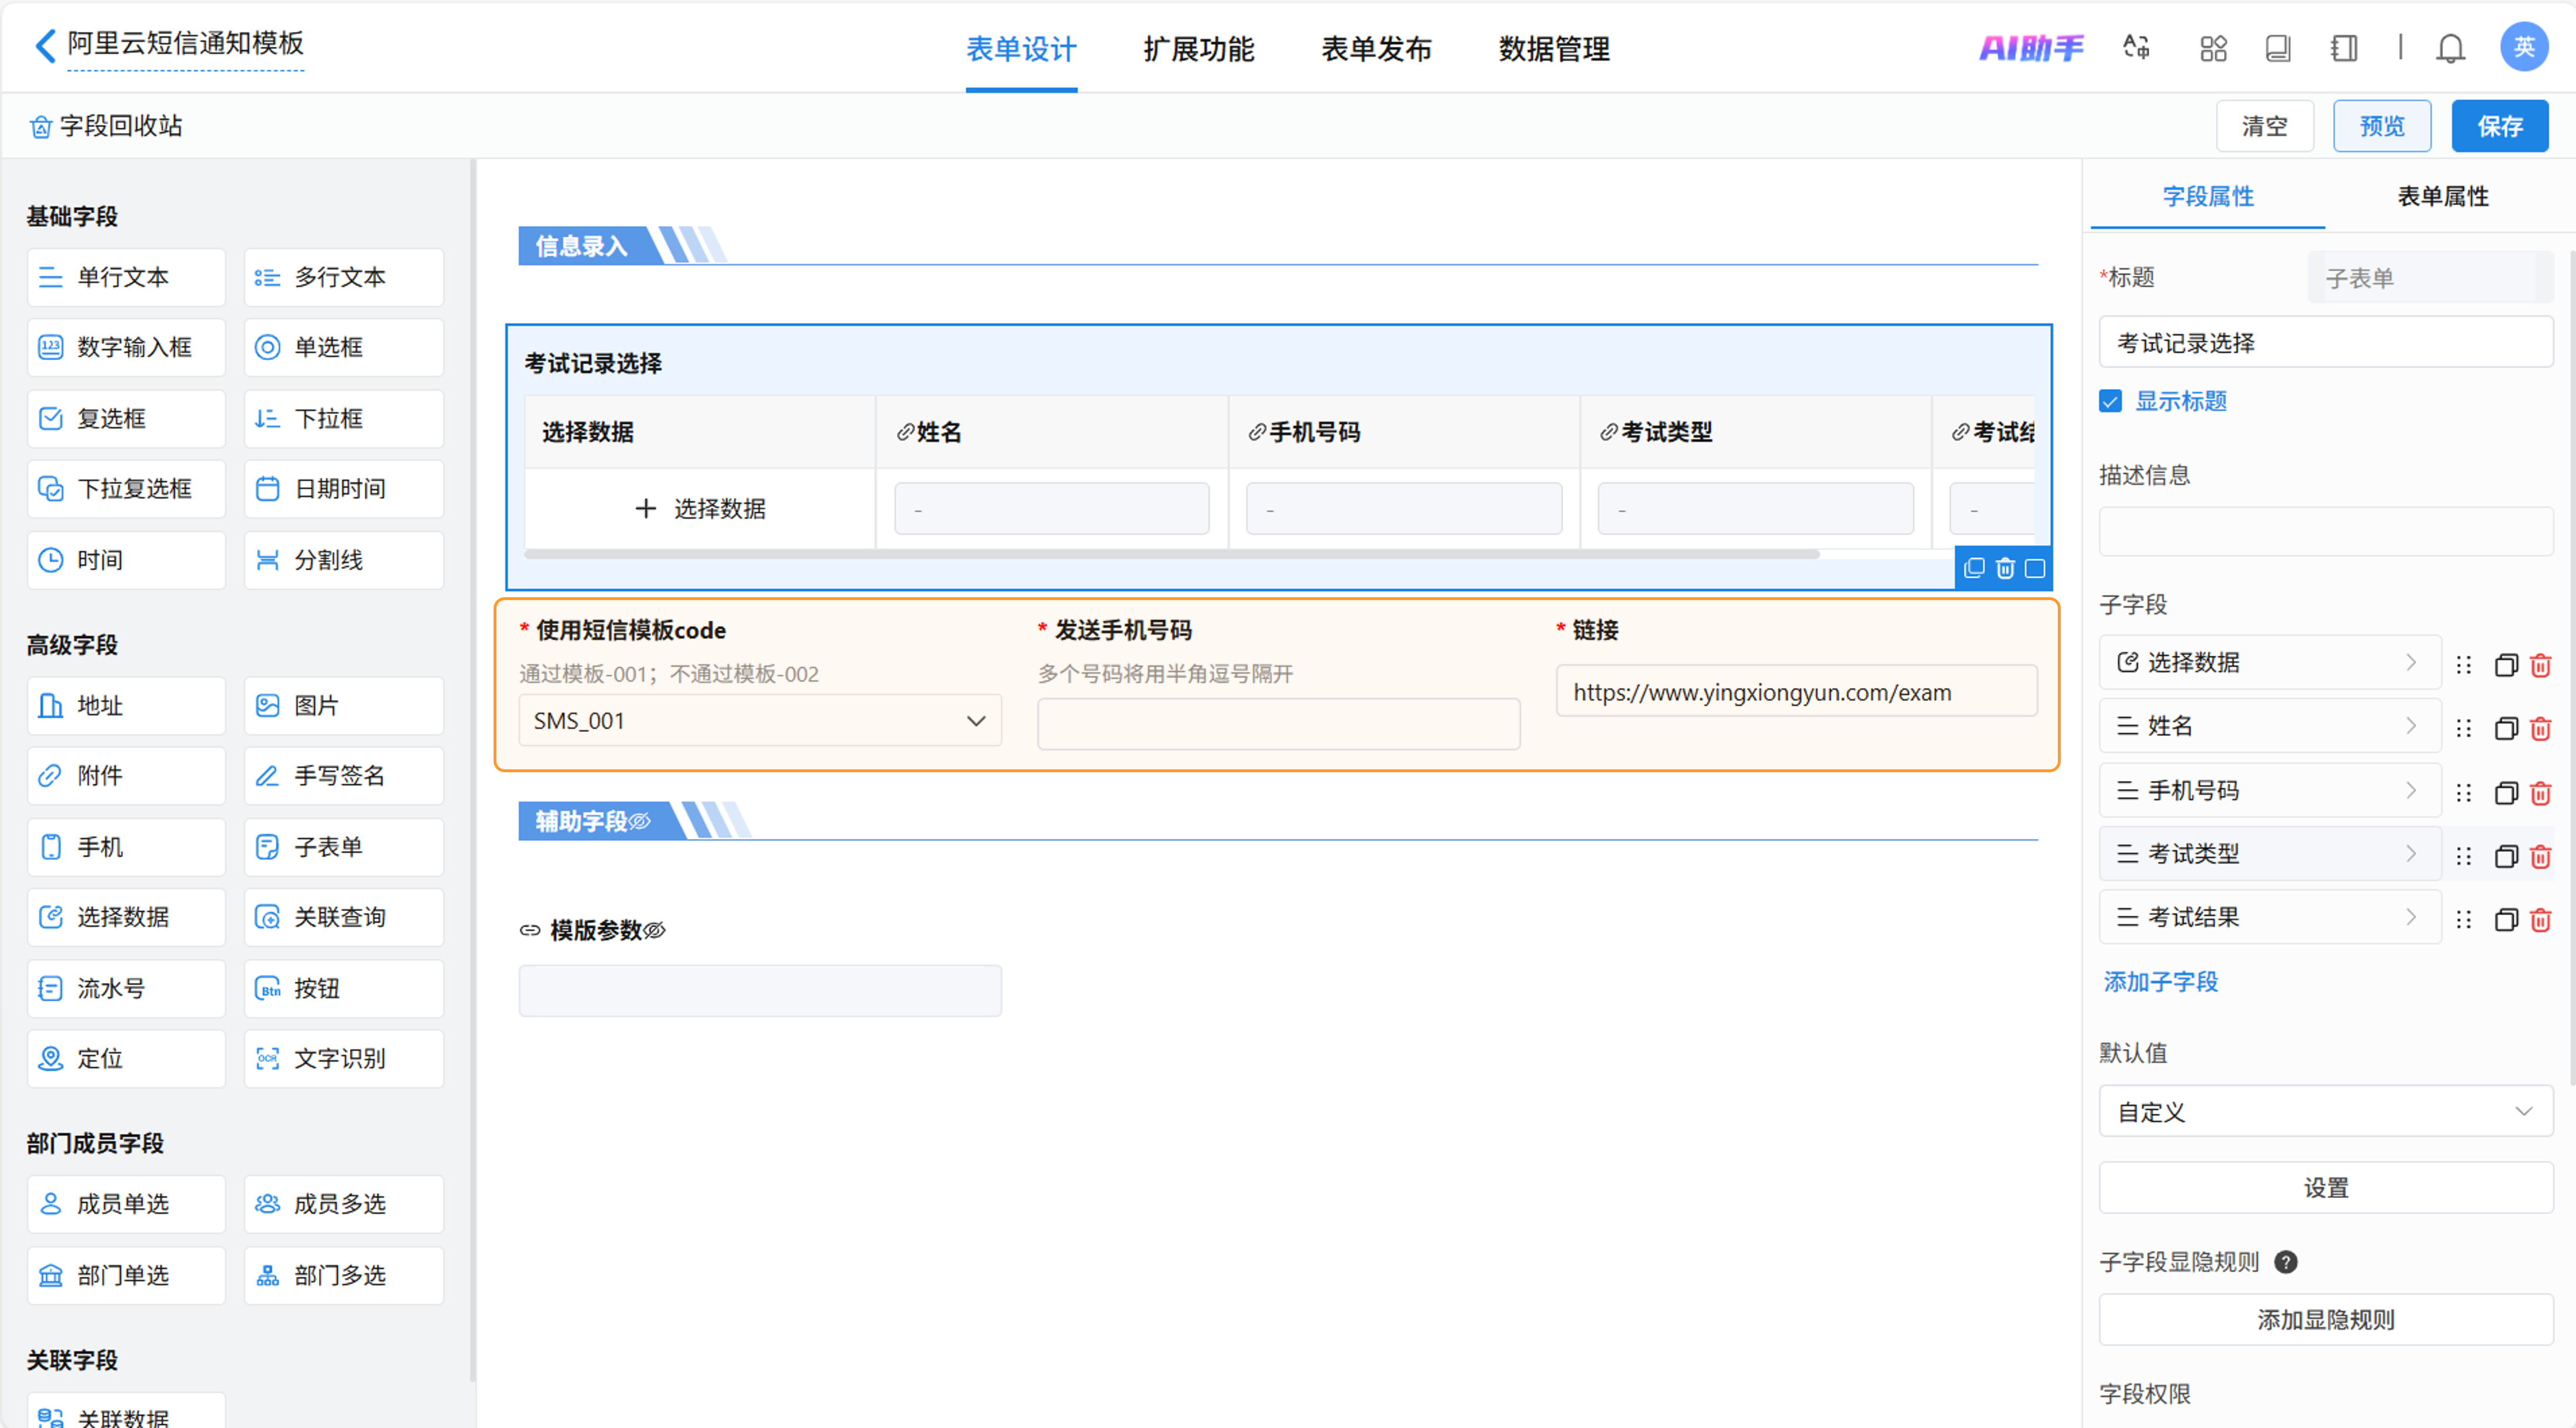The width and height of the screenshot is (2576, 1428).
Task: Toggle the 显示标题 checkbox
Action: pyautogui.click(x=2110, y=401)
